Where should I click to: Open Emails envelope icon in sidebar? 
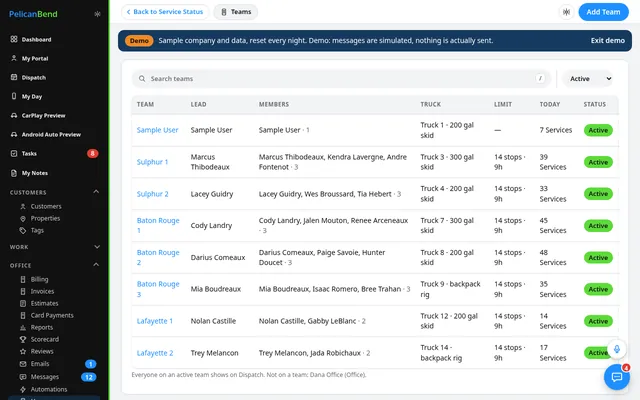point(23,364)
